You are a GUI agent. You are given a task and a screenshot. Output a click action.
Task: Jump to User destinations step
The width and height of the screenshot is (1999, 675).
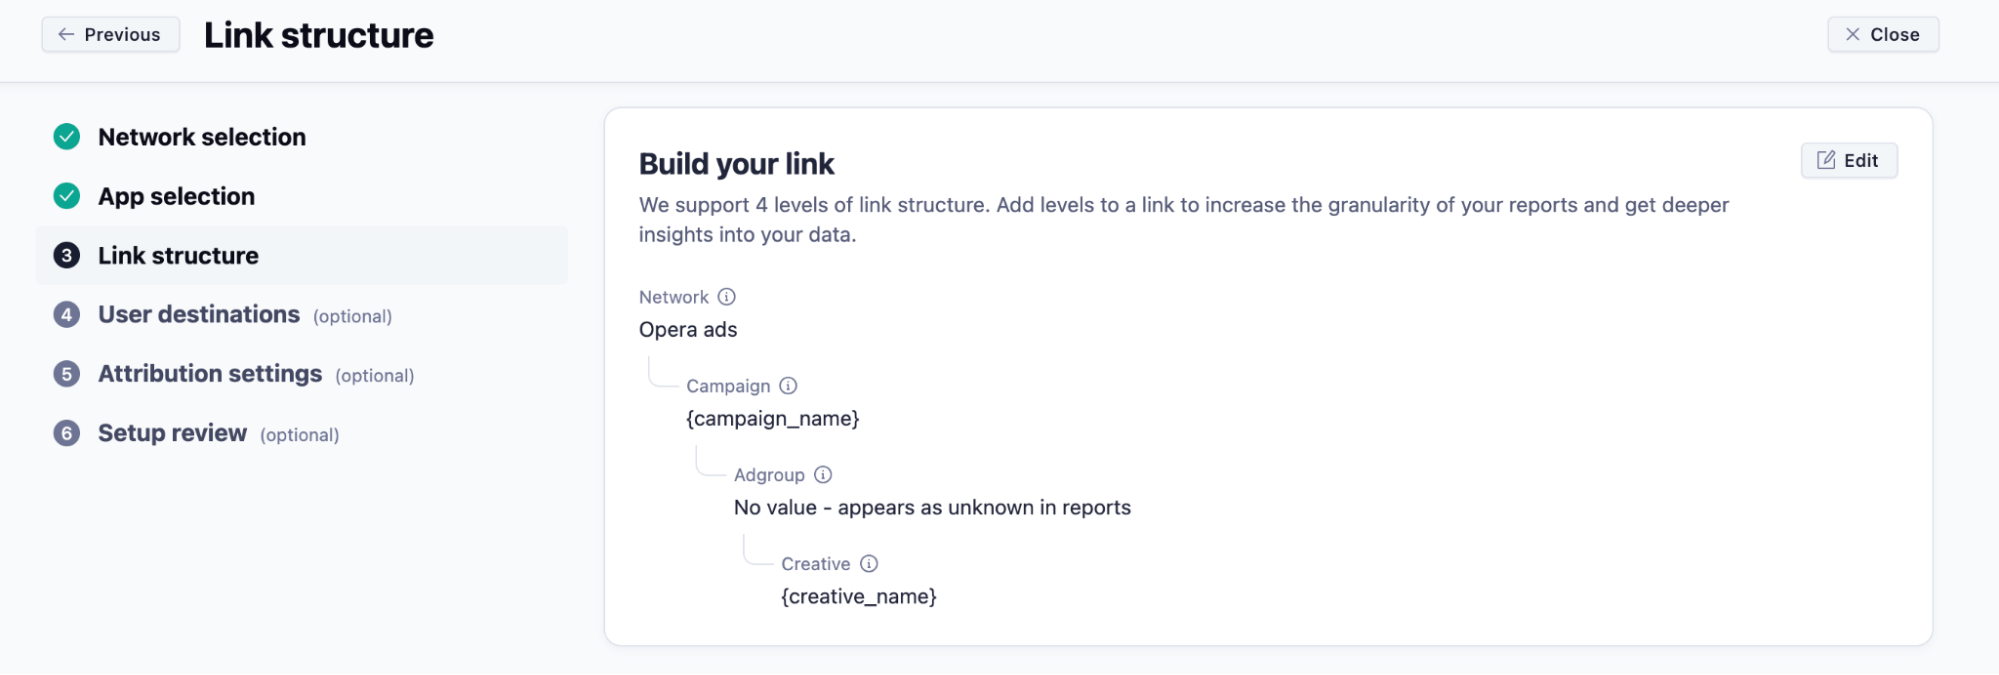coord(199,315)
